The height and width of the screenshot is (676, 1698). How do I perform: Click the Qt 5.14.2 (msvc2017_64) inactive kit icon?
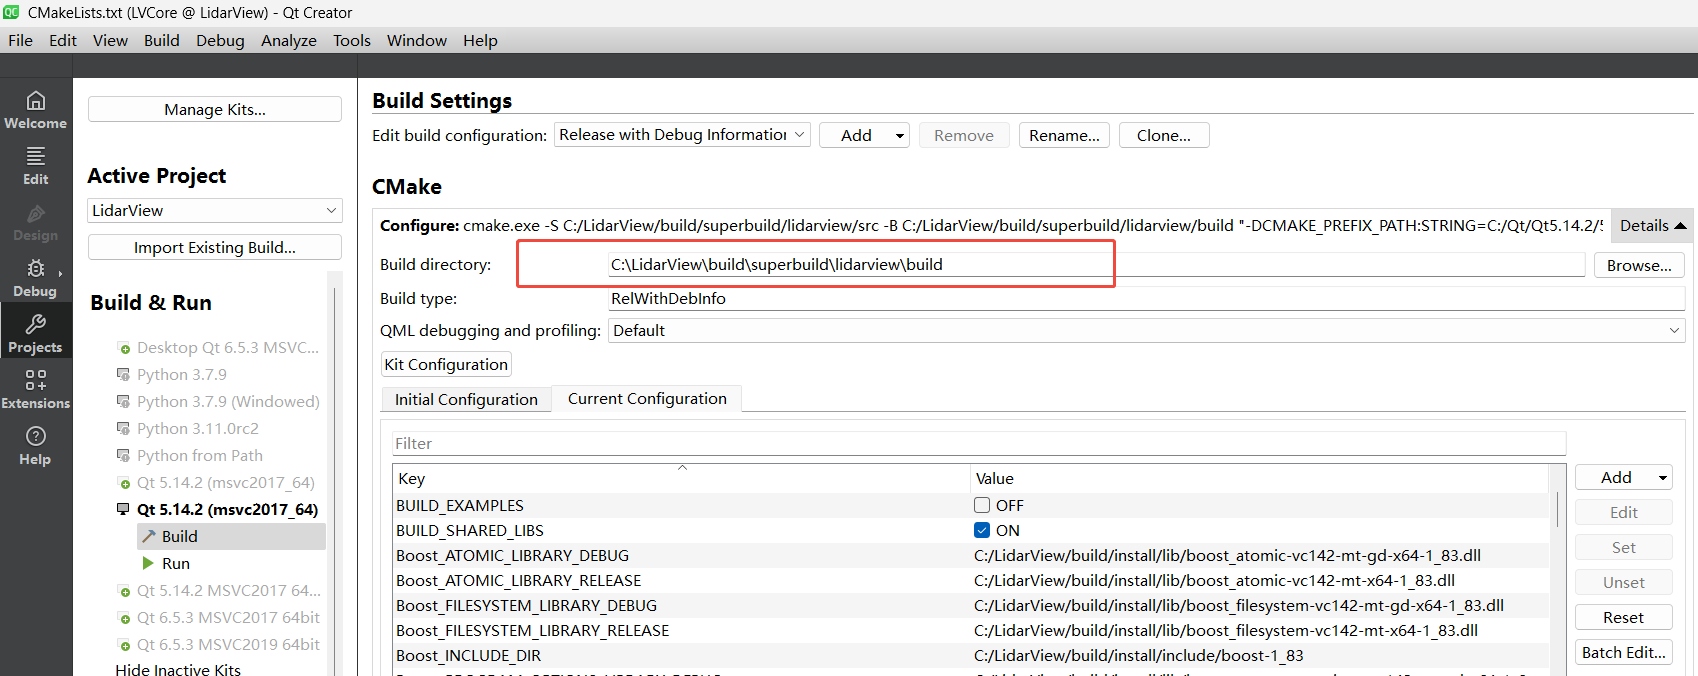coord(124,484)
